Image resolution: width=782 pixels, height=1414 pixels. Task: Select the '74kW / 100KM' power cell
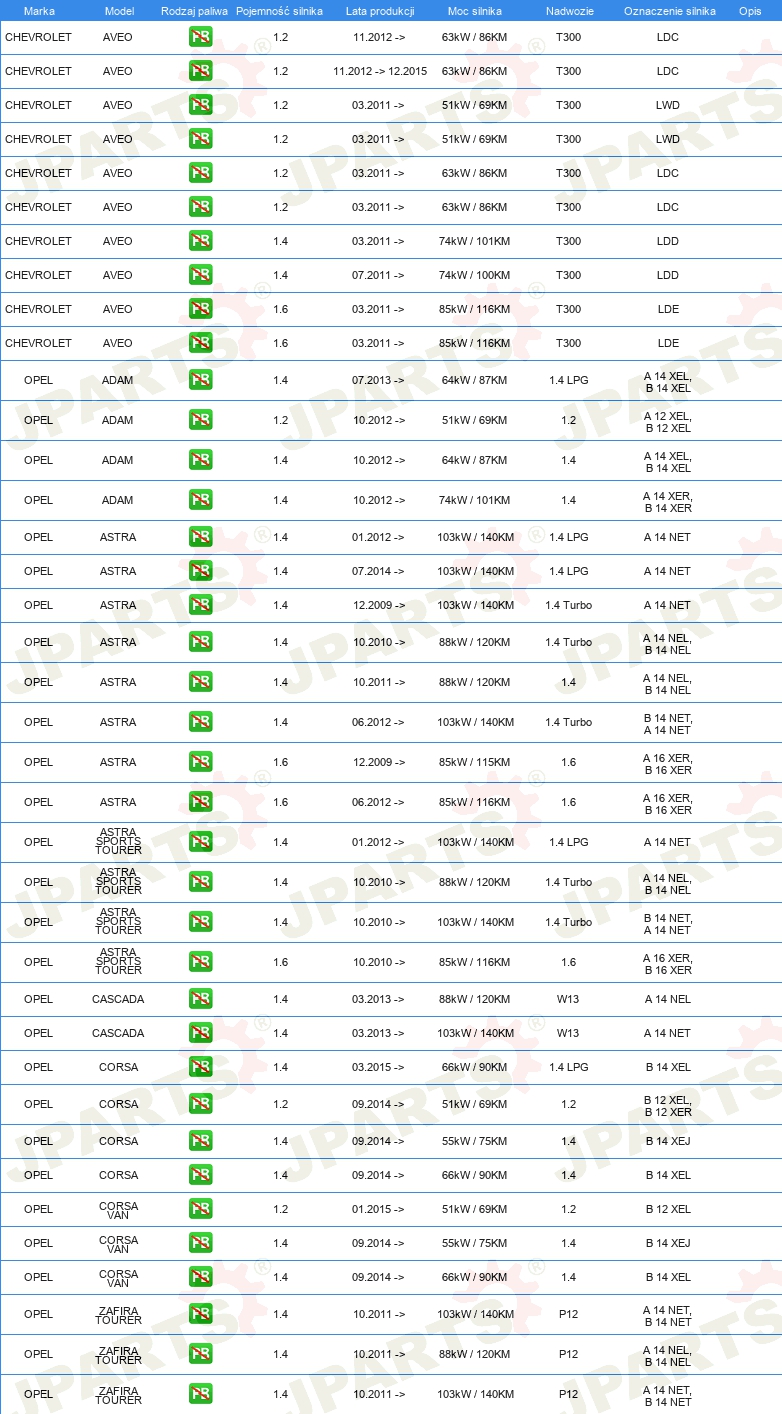475,275
